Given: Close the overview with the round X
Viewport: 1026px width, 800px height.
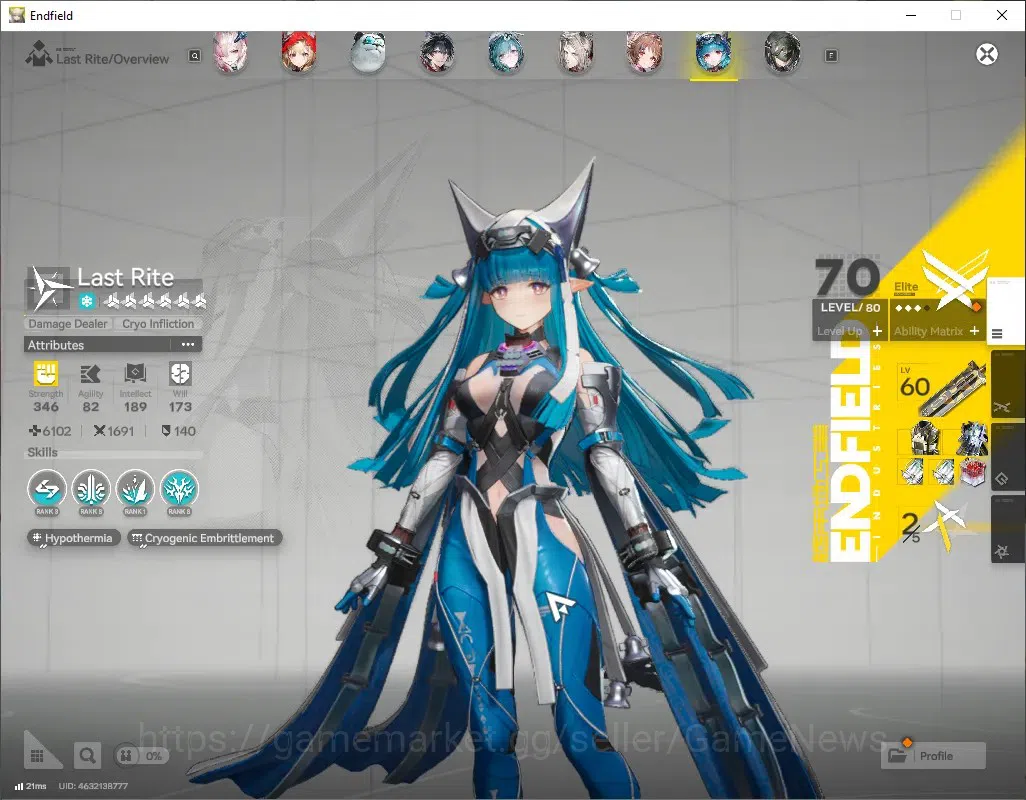Looking at the screenshot, I should point(987,54).
